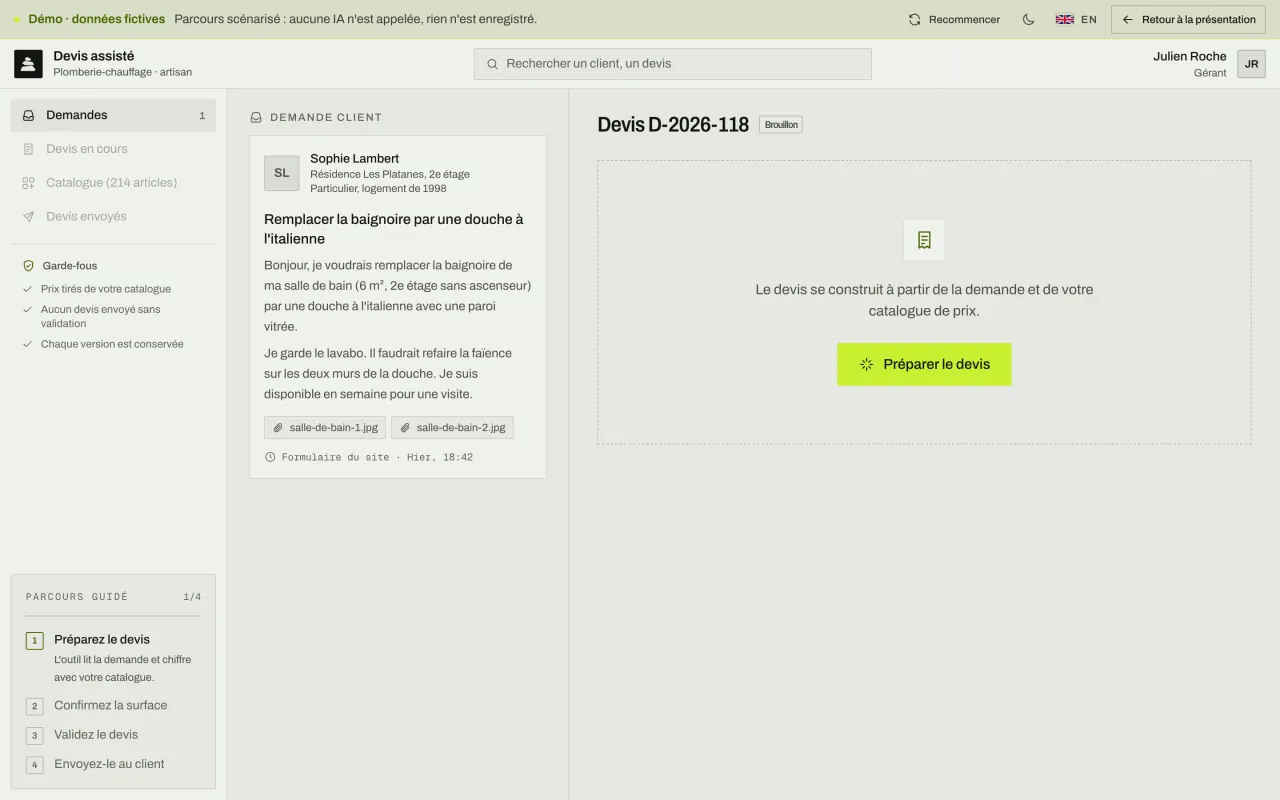This screenshot has width=1280, height=800.
Task: Toggle dark mode with the moon icon
Action: point(1028,19)
